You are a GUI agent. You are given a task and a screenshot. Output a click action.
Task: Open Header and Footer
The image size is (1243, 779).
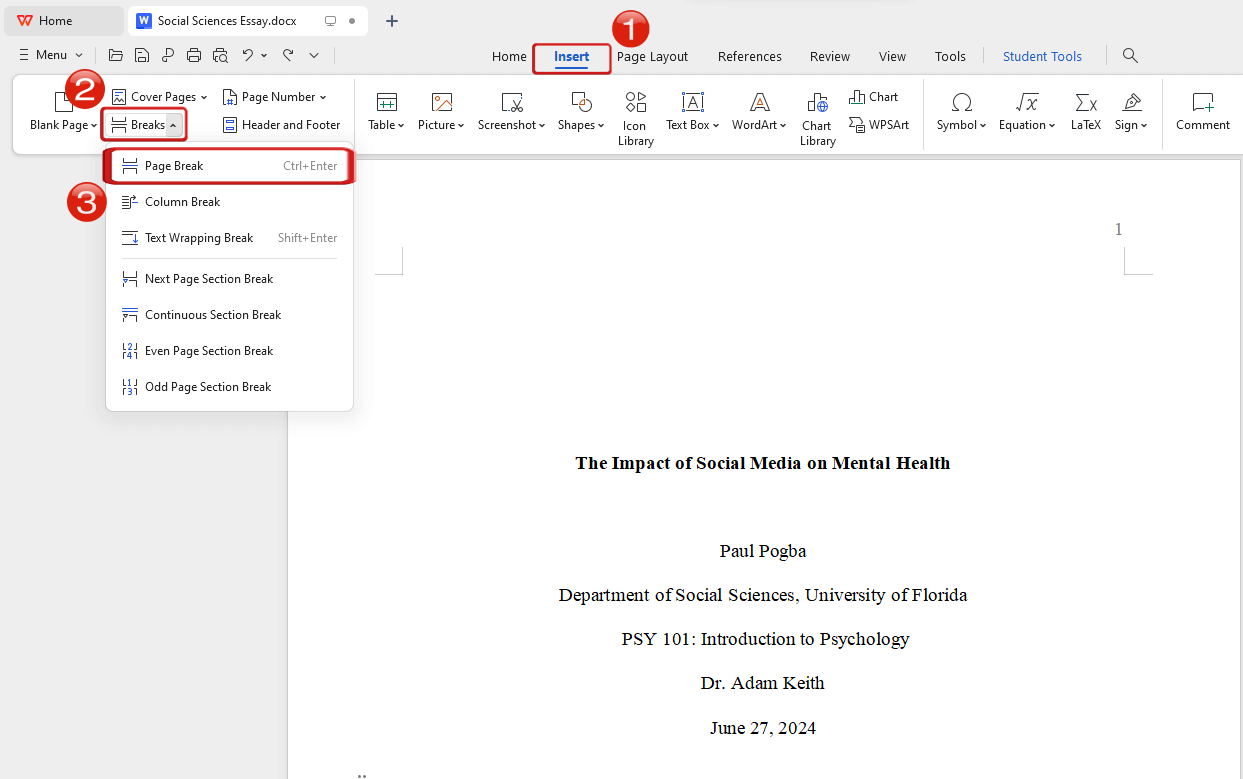click(x=281, y=125)
